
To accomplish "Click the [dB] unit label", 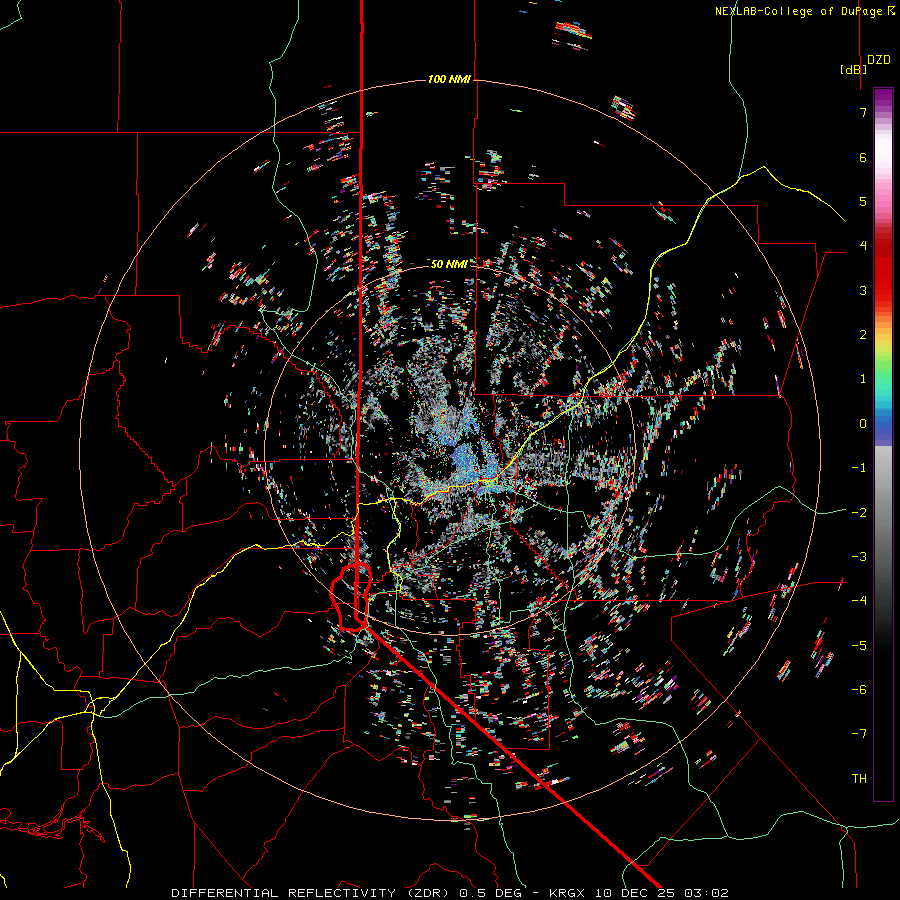I will (853, 70).
